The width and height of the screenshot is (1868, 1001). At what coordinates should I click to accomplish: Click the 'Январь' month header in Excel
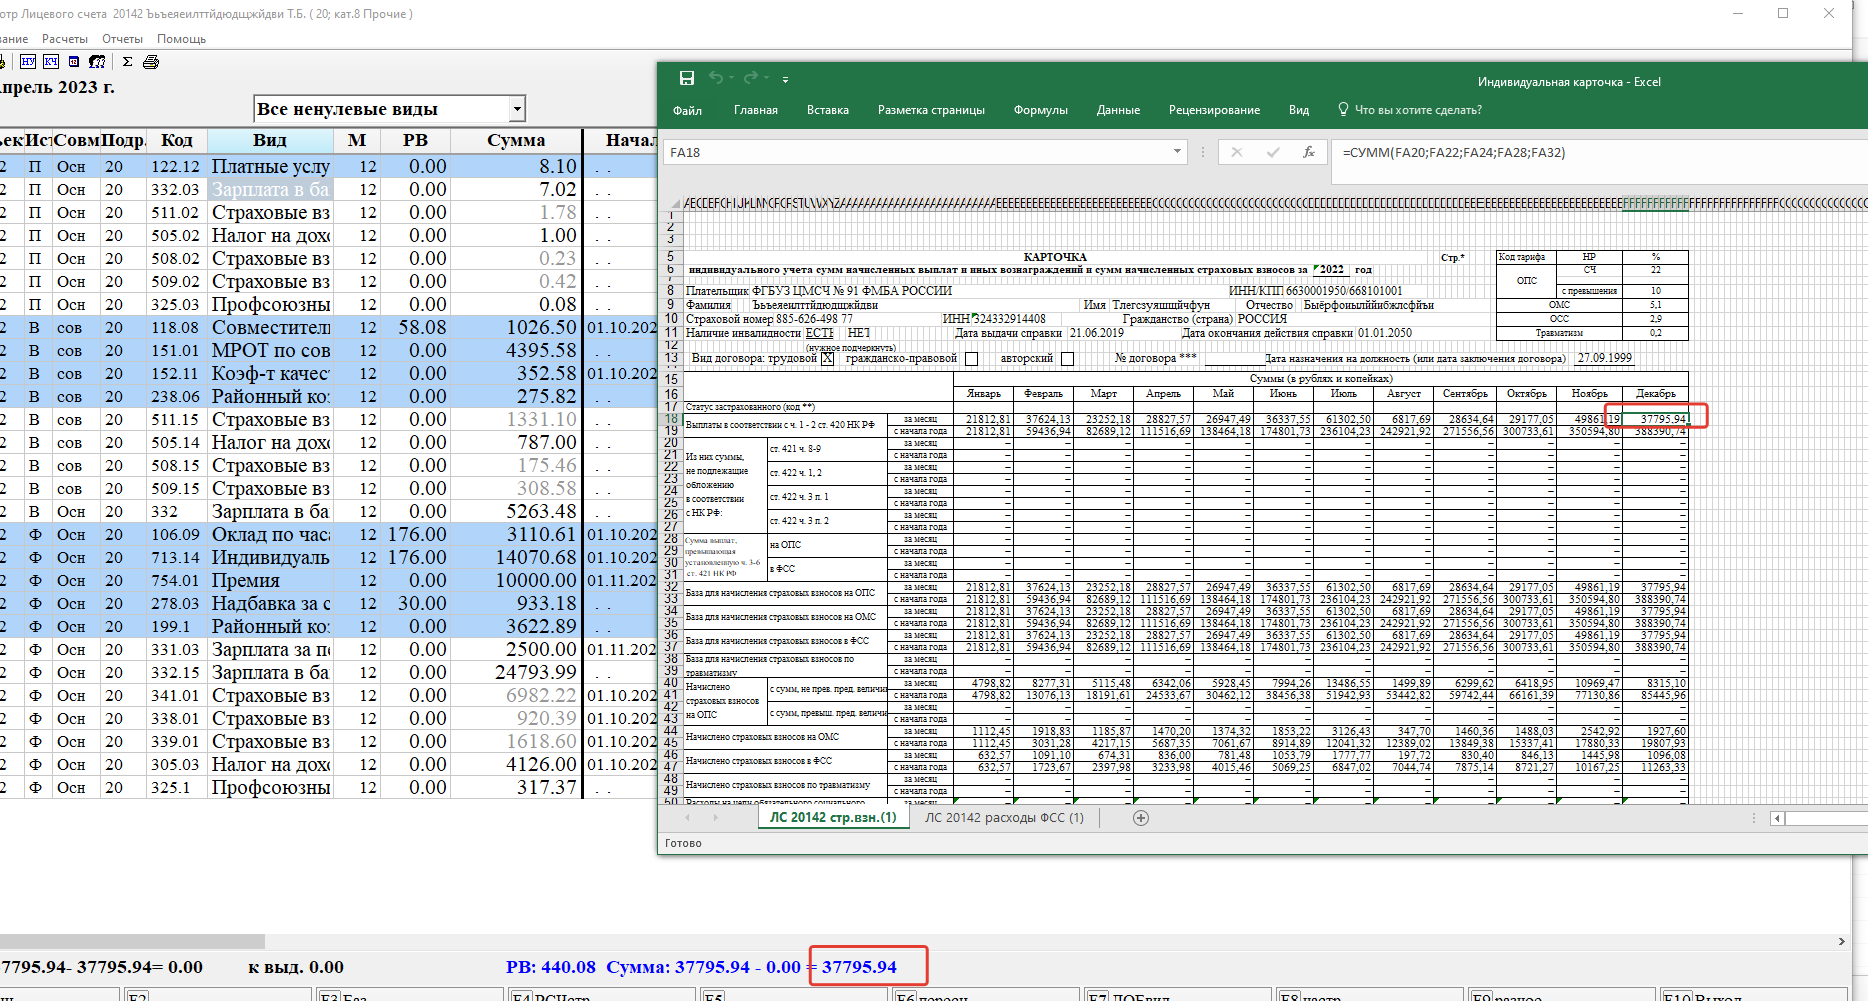point(983,394)
